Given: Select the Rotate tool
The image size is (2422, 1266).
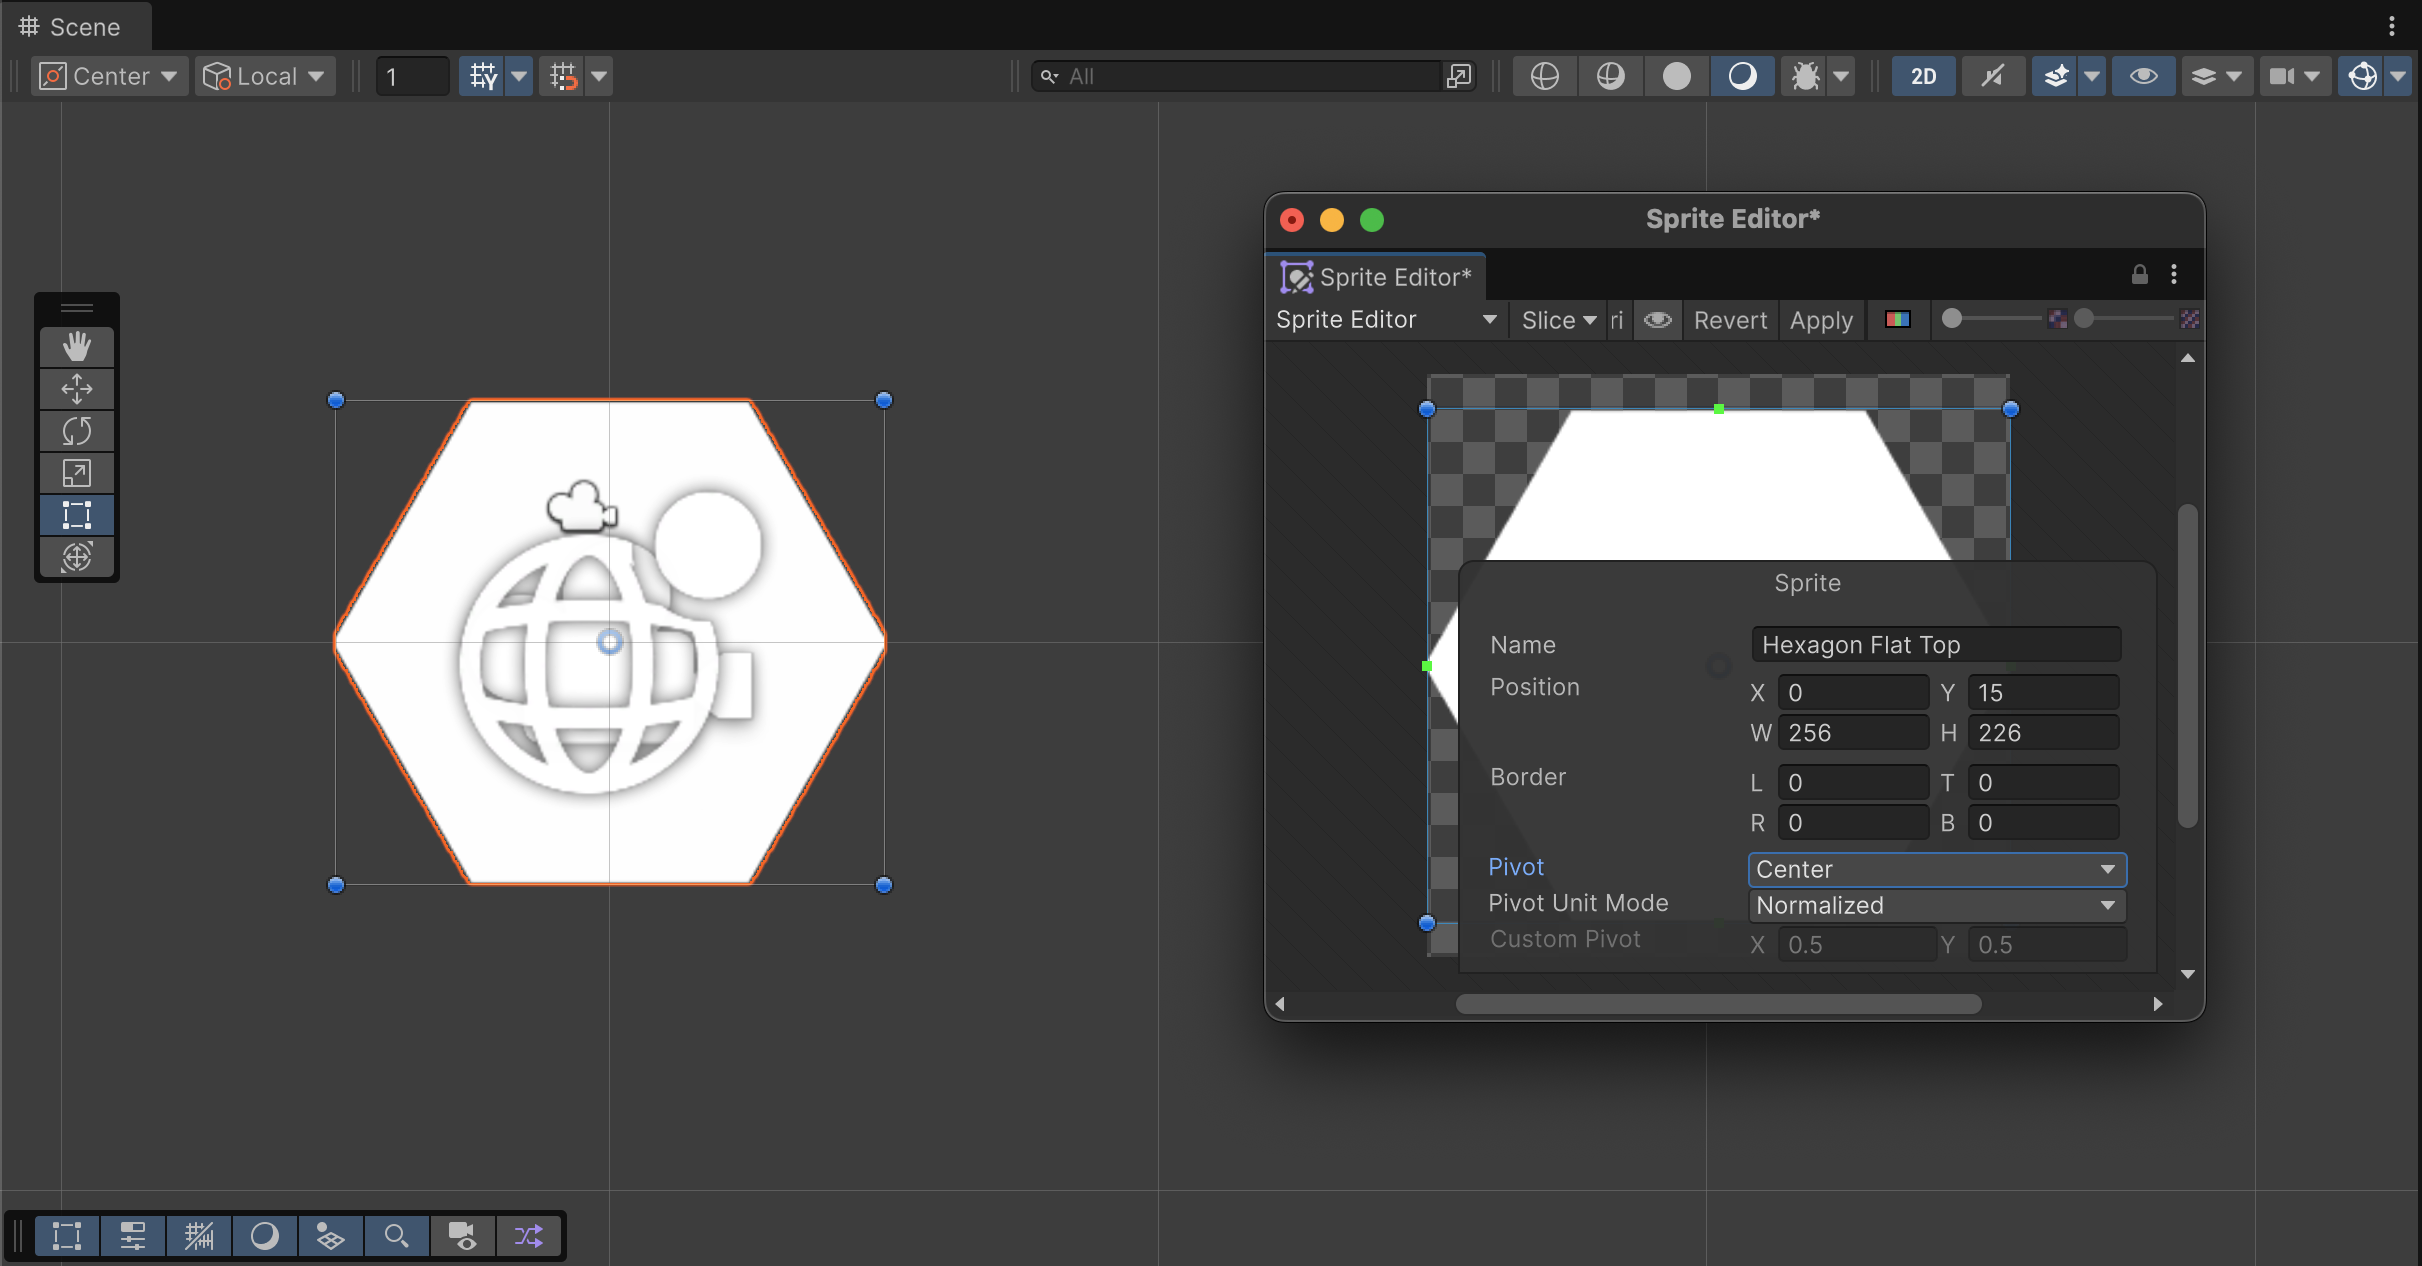Looking at the screenshot, I should click(x=77, y=431).
